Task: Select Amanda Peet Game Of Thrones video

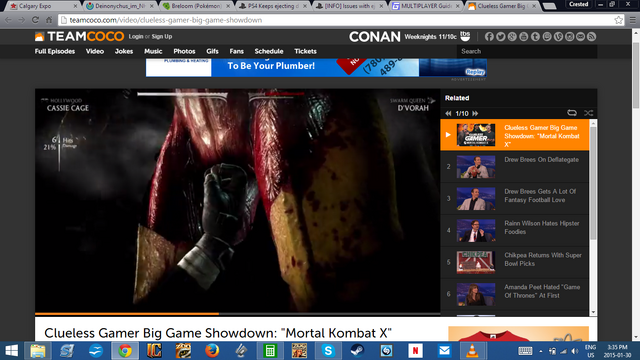Action: pos(515,294)
